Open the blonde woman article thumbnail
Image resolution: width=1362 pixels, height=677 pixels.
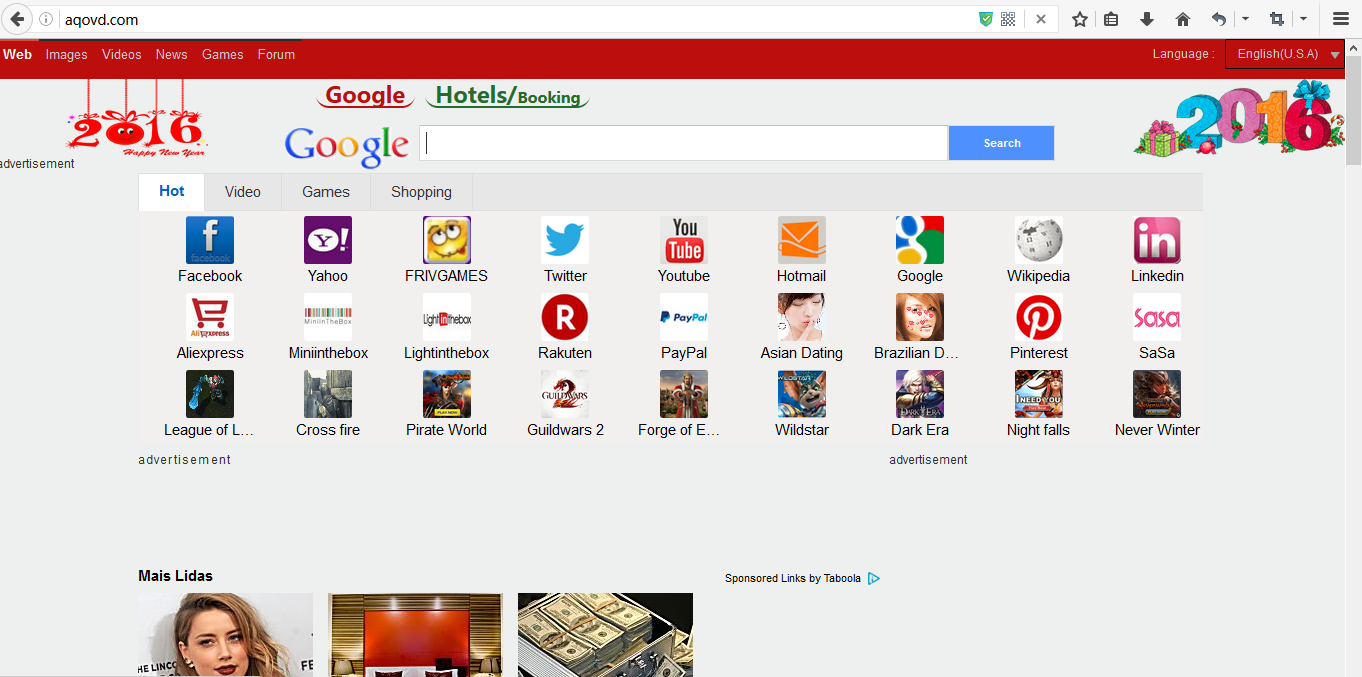click(225, 635)
